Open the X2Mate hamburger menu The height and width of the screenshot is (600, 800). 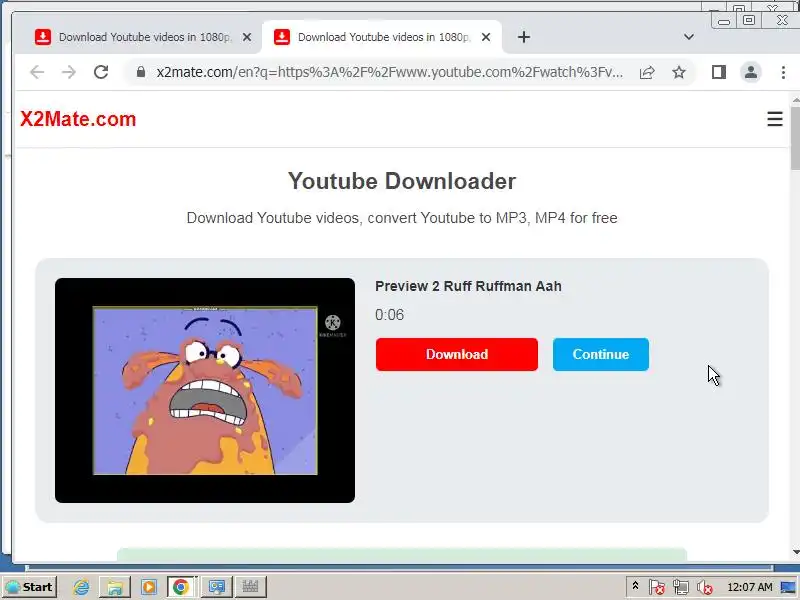point(775,119)
